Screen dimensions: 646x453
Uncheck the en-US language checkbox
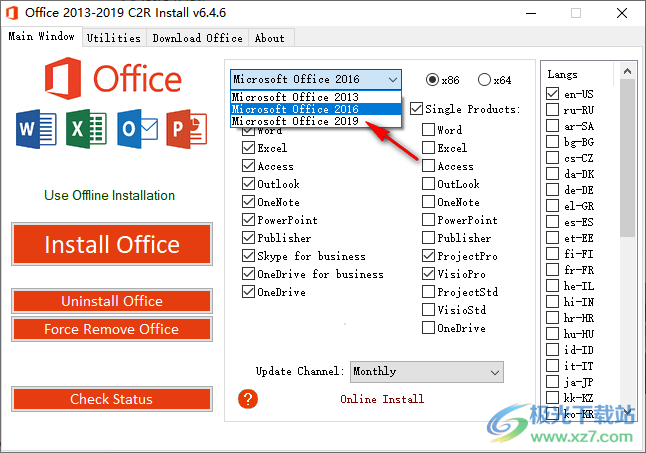pos(552,93)
